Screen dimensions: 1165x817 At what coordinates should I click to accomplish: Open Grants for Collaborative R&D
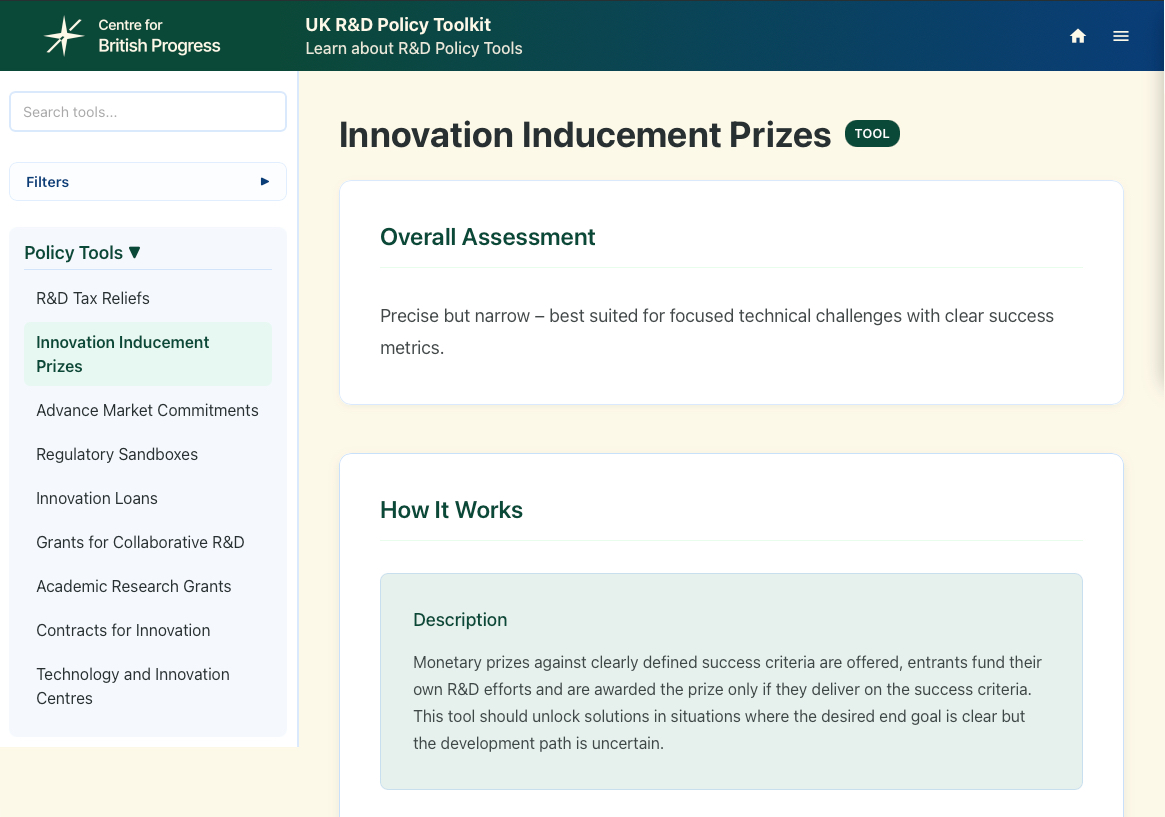pos(140,542)
